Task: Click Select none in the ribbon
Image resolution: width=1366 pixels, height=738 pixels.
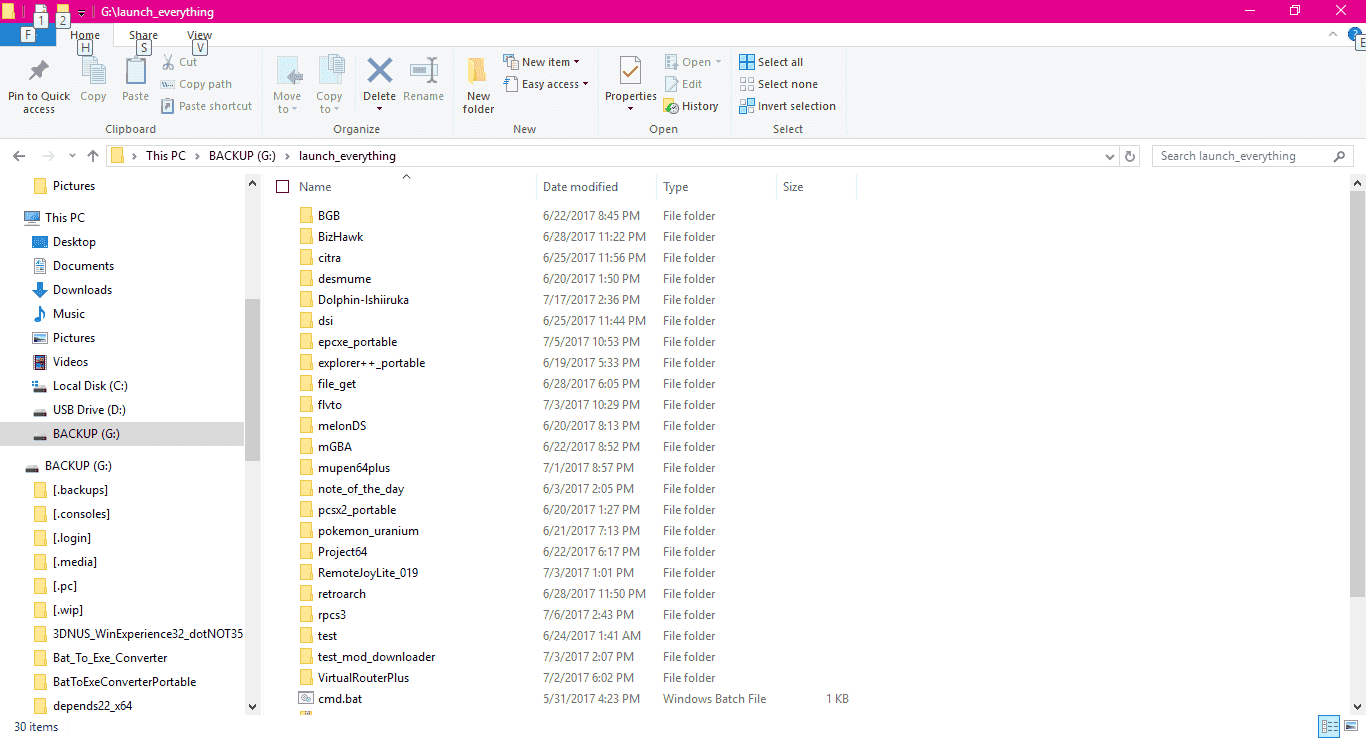Action: [x=778, y=84]
